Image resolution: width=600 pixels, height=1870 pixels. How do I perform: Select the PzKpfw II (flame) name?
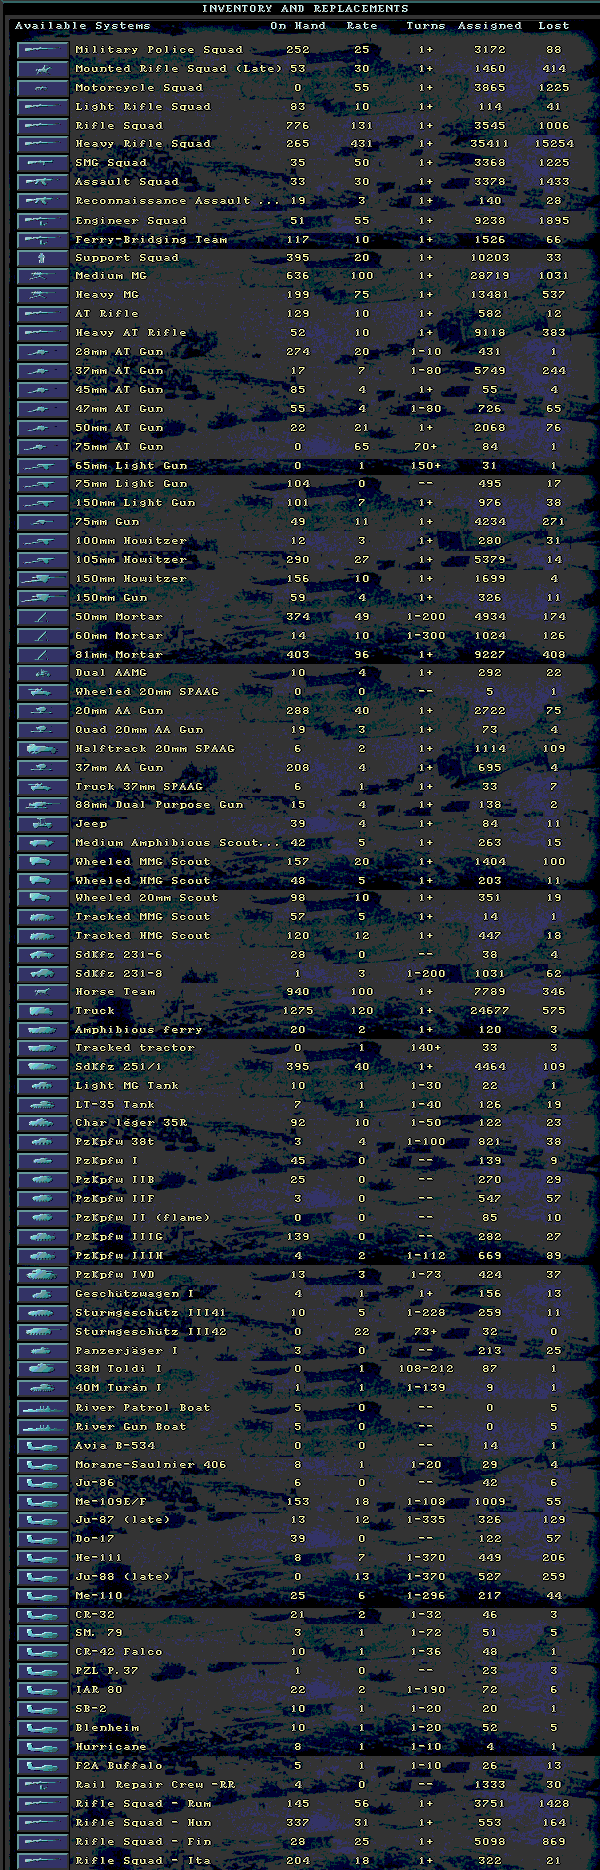pyautogui.click(x=143, y=1218)
